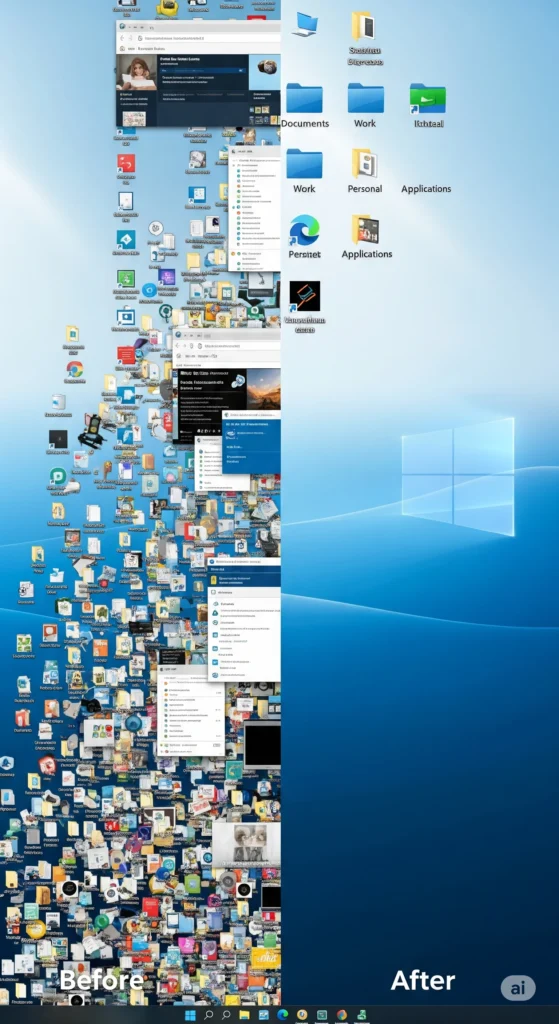Open the Firefox icon in the taskbar
The width and height of the screenshot is (559, 1024).
coord(342,1015)
